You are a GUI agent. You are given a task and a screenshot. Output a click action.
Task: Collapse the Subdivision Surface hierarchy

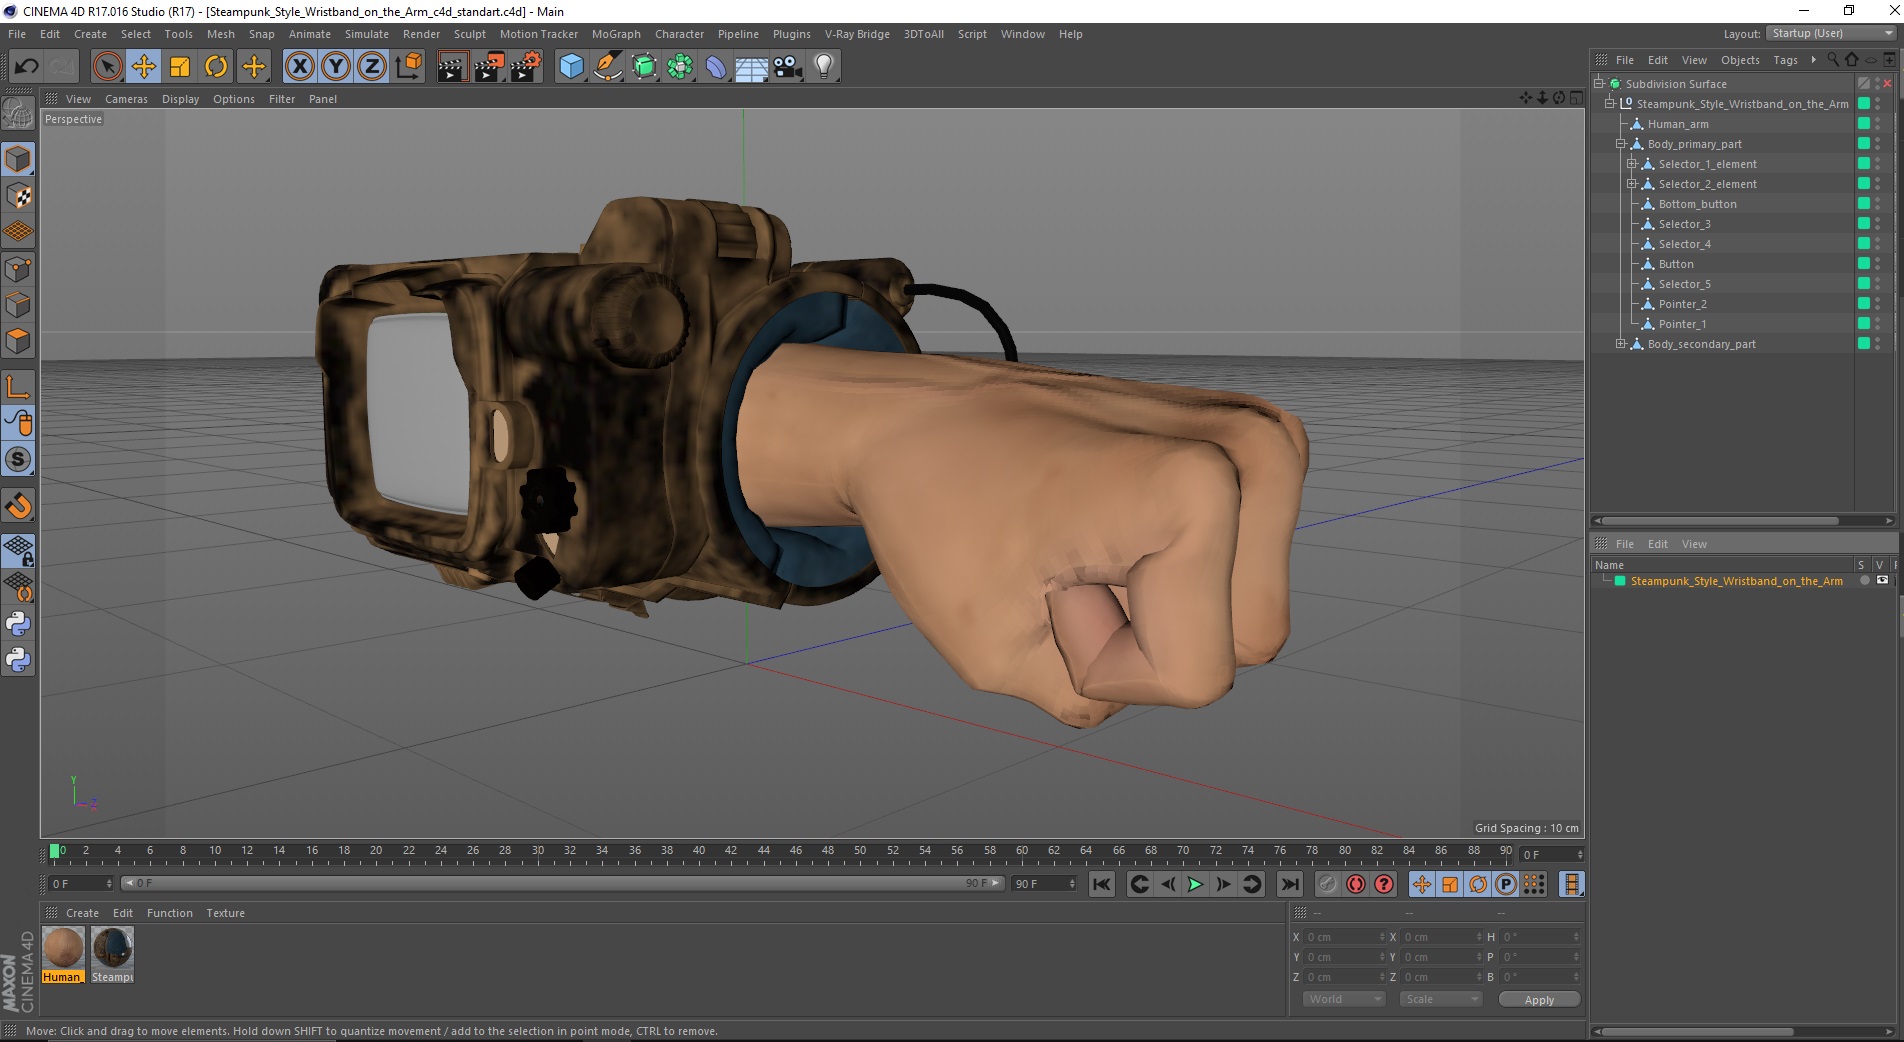(1599, 84)
